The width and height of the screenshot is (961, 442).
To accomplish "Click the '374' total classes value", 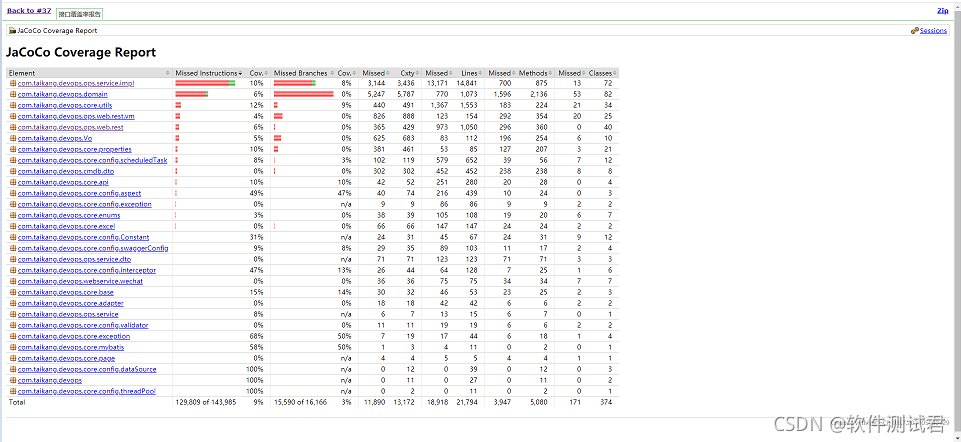I will pyautogui.click(x=606, y=402).
